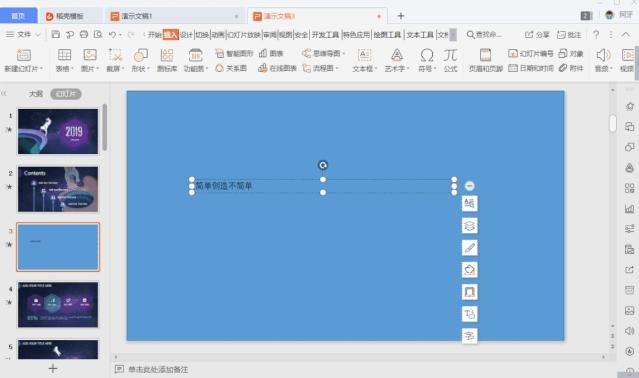Insert 智能图形 smart graphic
This screenshot has height=378, width=639.
(234, 53)
